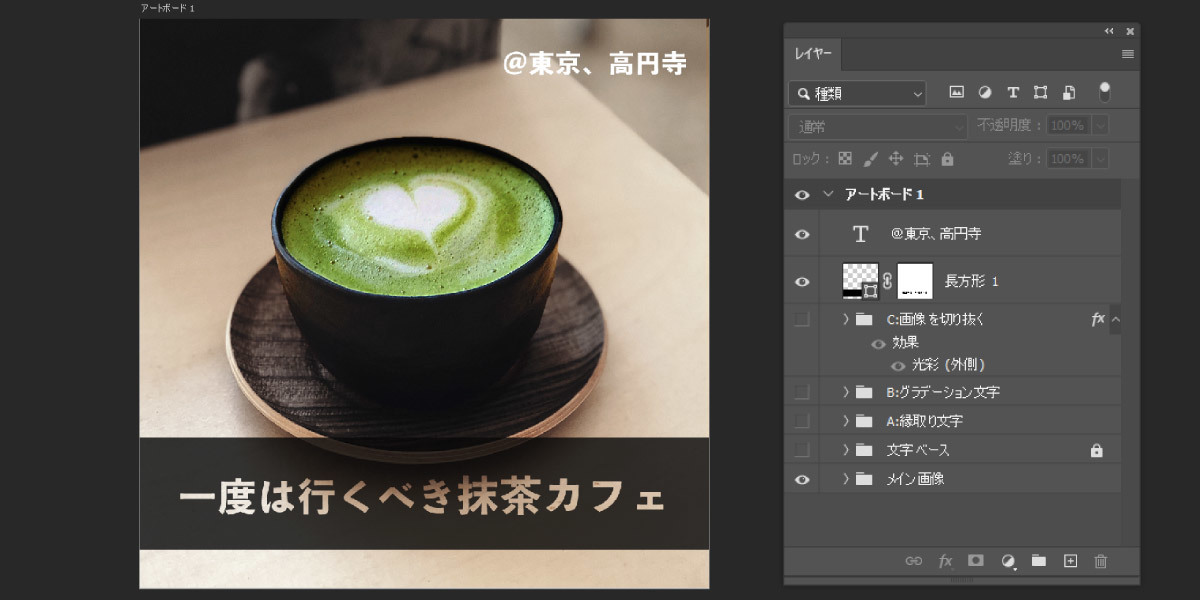This screenshot has width=1200, height=600.
Task: Hide the 長方形 1 layer
Action: coord(802,282)
